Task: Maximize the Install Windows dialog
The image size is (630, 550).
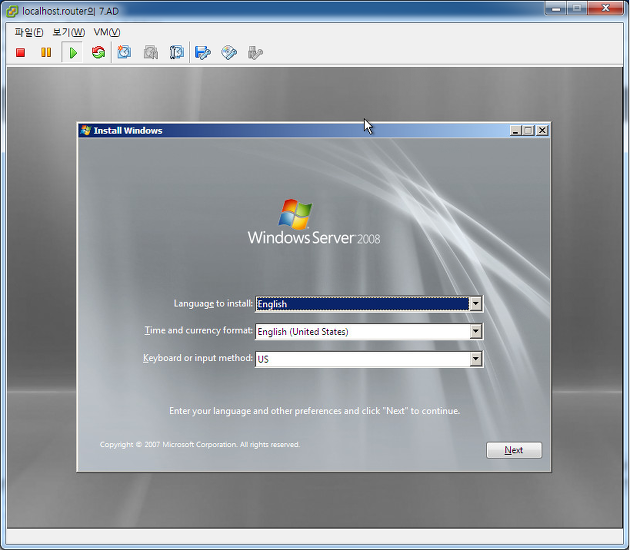Action: tap(529, 130)
